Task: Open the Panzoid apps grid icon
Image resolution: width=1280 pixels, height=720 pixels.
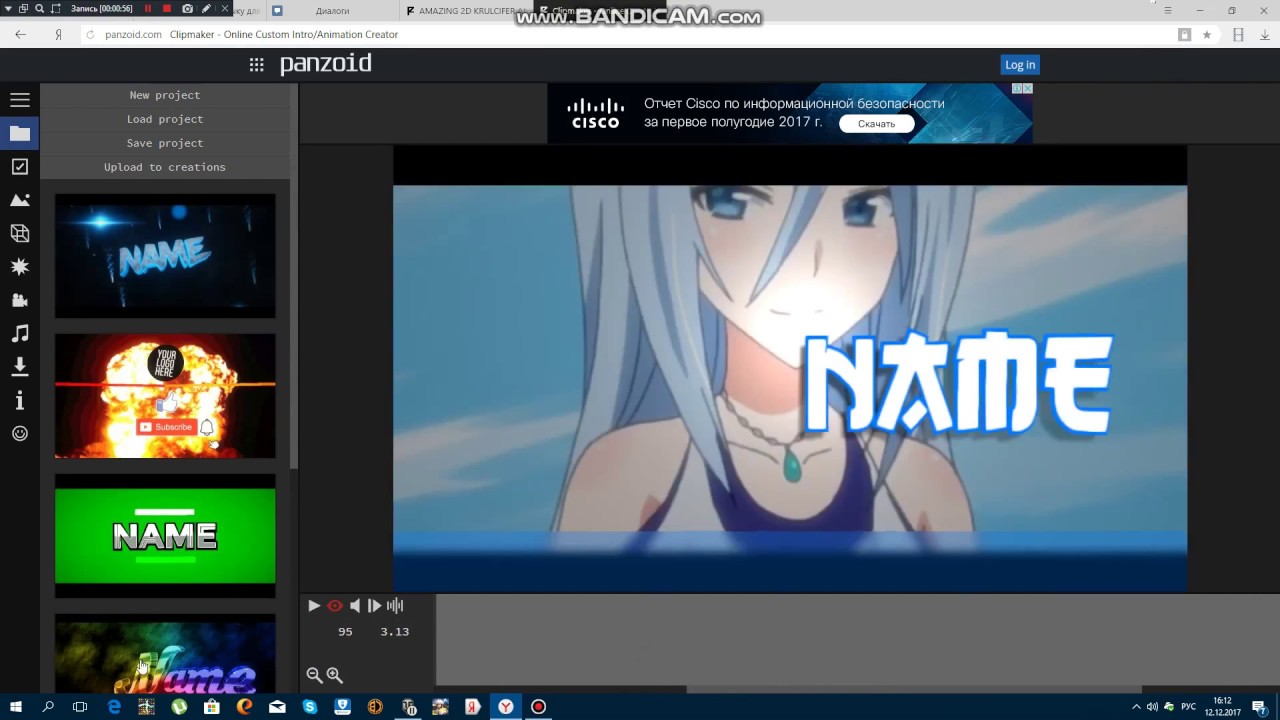Action: tap(257, 65)
